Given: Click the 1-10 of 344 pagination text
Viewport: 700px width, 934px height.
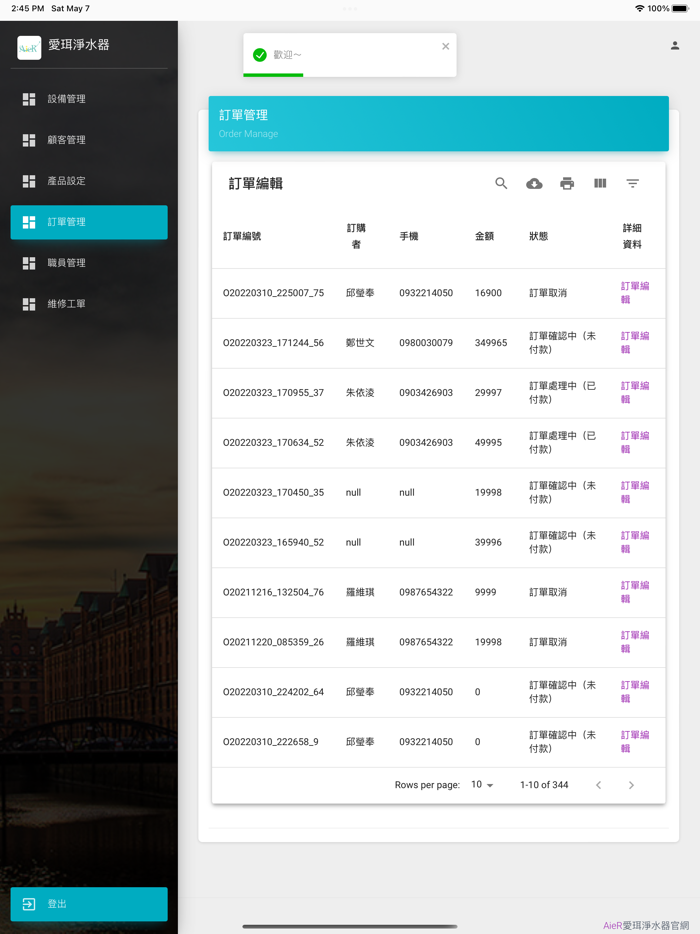Looking at the screenshot, I should [544, 785].
